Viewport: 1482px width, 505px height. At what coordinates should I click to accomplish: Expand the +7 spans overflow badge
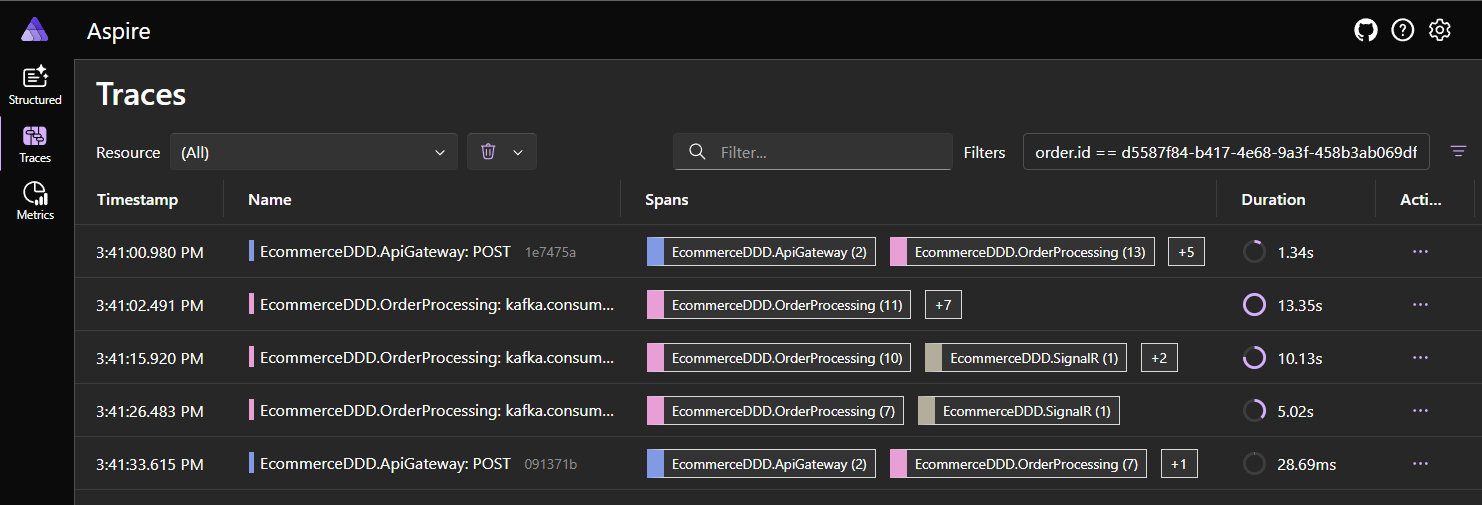click(x=943, y=305)
